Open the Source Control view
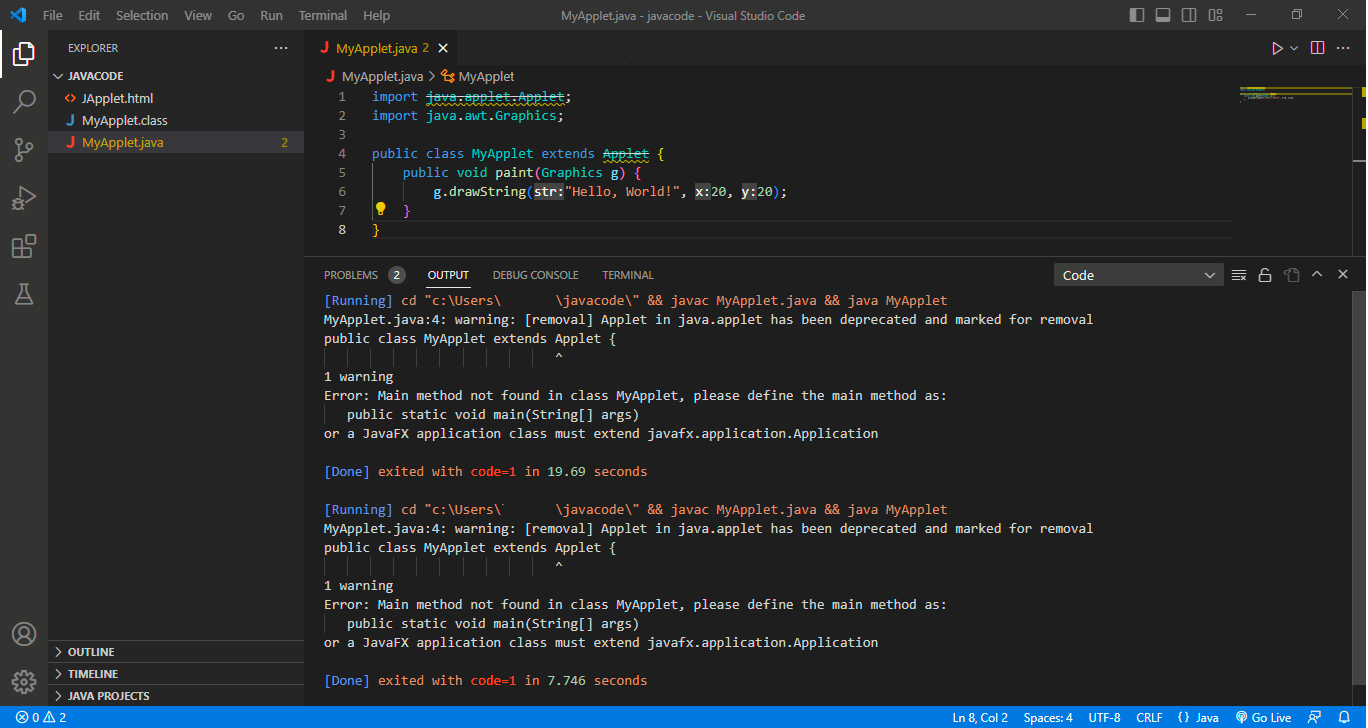Viewport: 1368px width, 728px height. [x=24, y=150]
